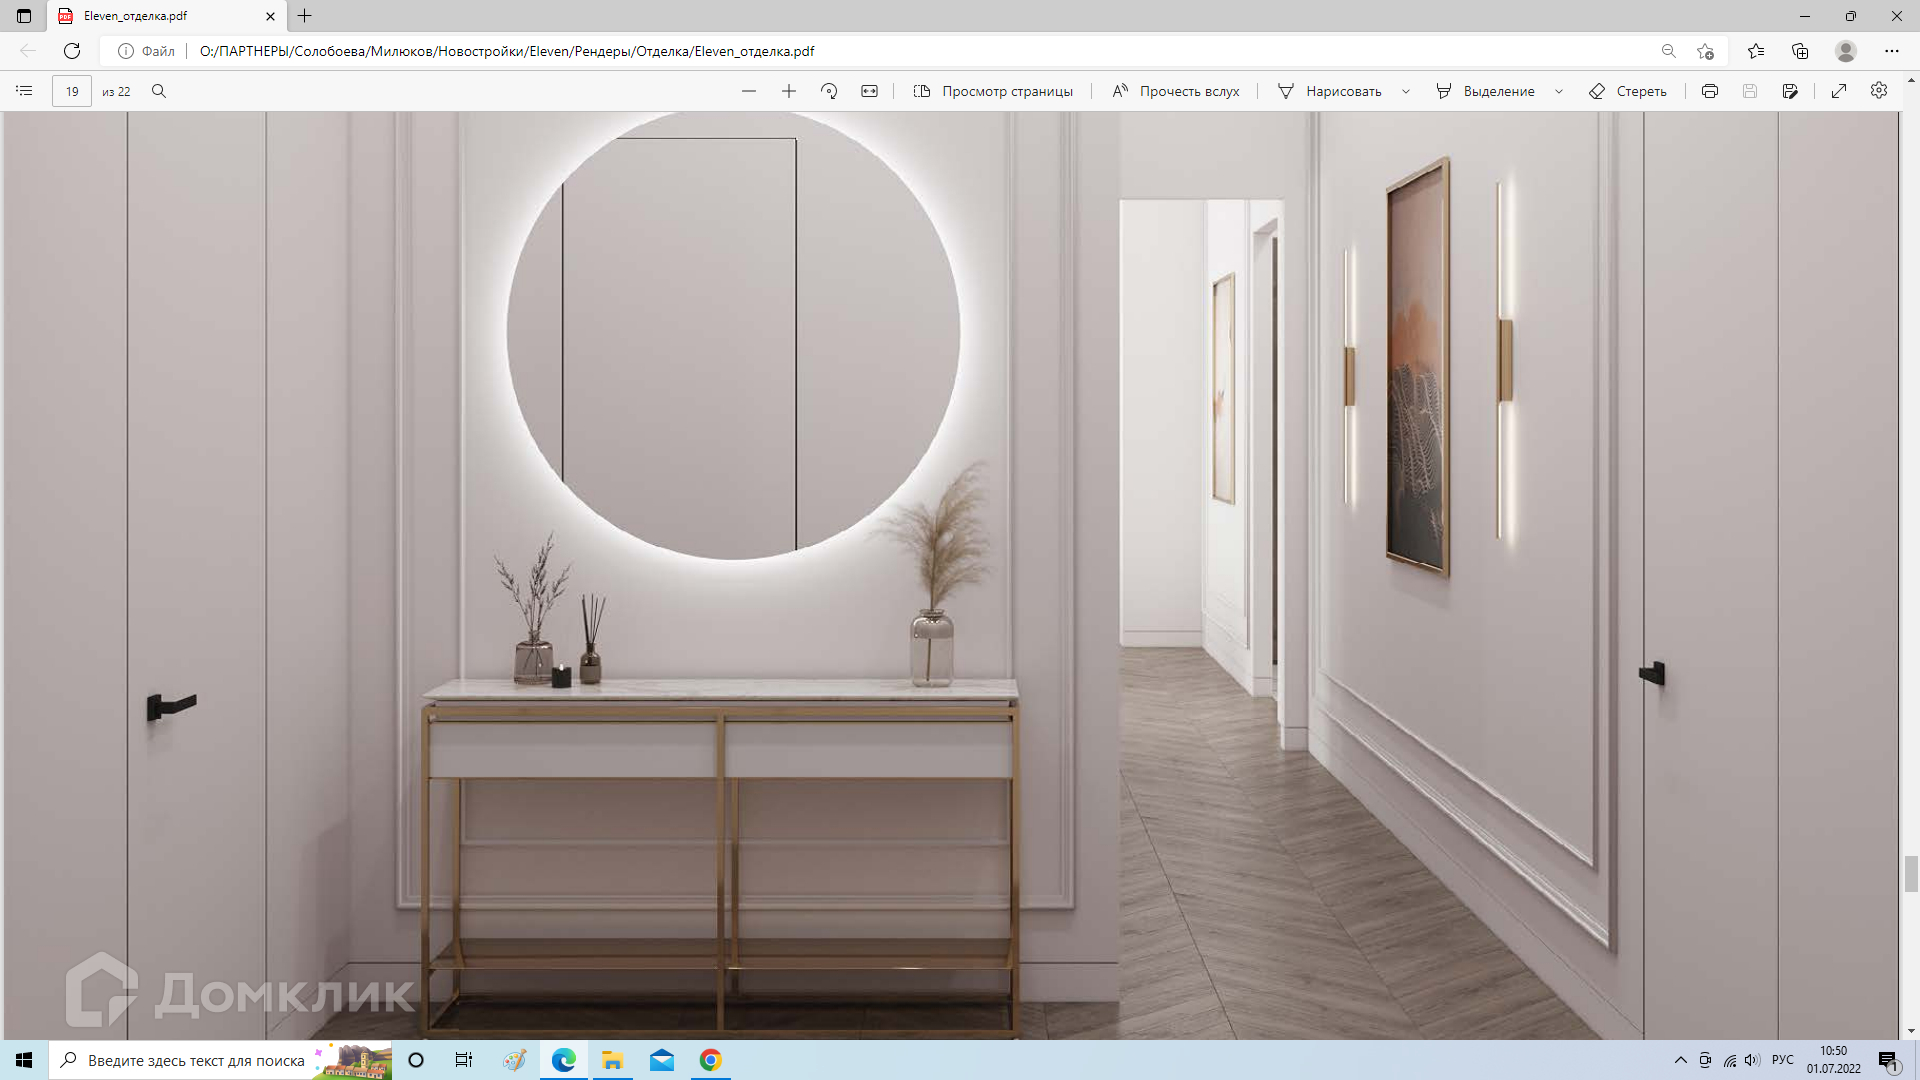Click the page number input field
The width and height of the screenshot is (1920, 1080).
coord(72,91)
